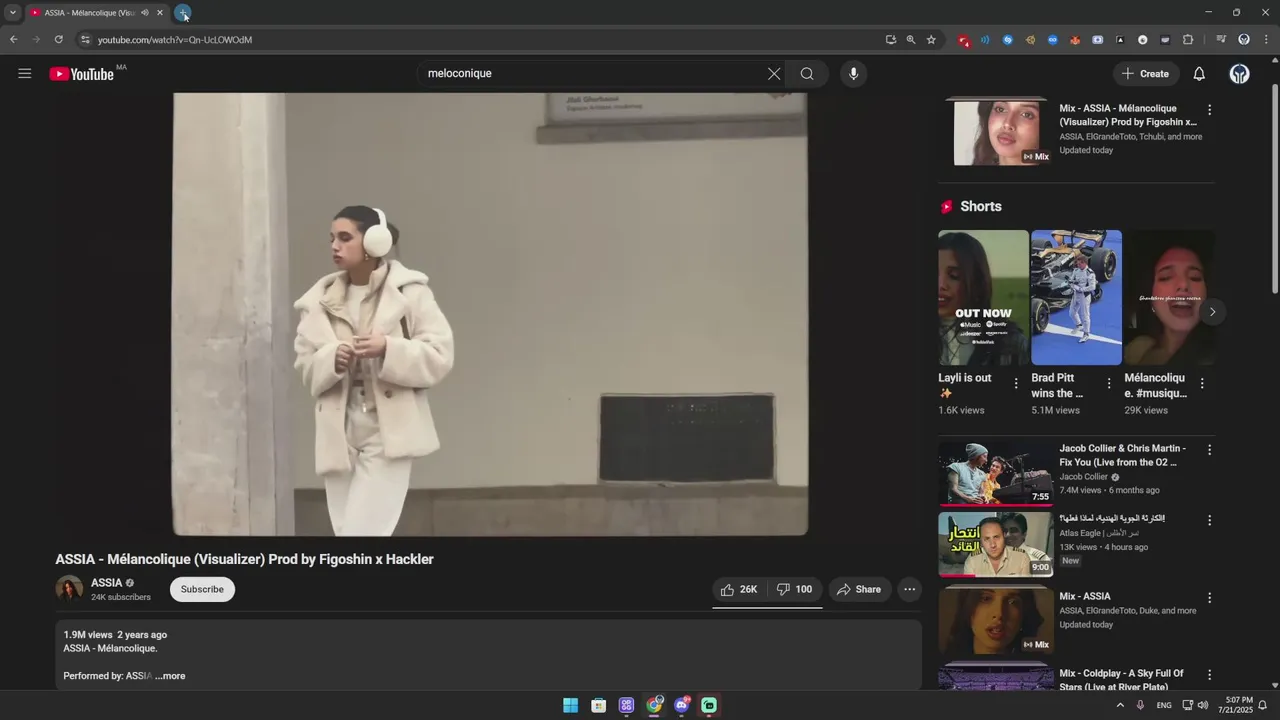The width and height of the screenshot is (1280, 720).
Task: Clear the search box with the X icon
Action: (774, 74)
